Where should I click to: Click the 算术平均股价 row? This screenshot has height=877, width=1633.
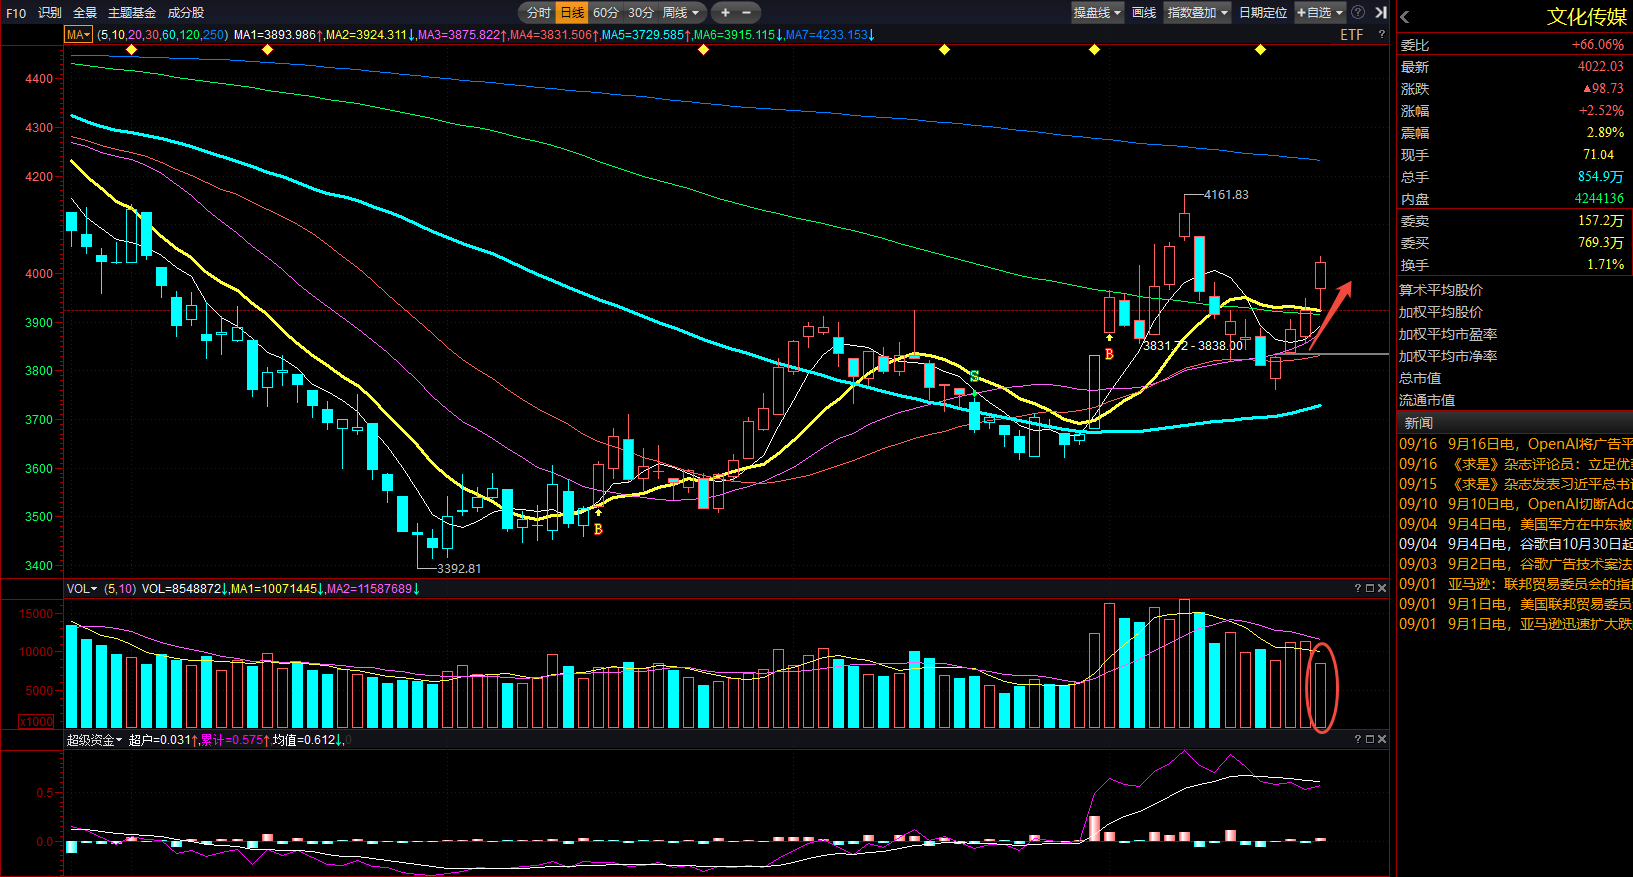point(1515,290)
